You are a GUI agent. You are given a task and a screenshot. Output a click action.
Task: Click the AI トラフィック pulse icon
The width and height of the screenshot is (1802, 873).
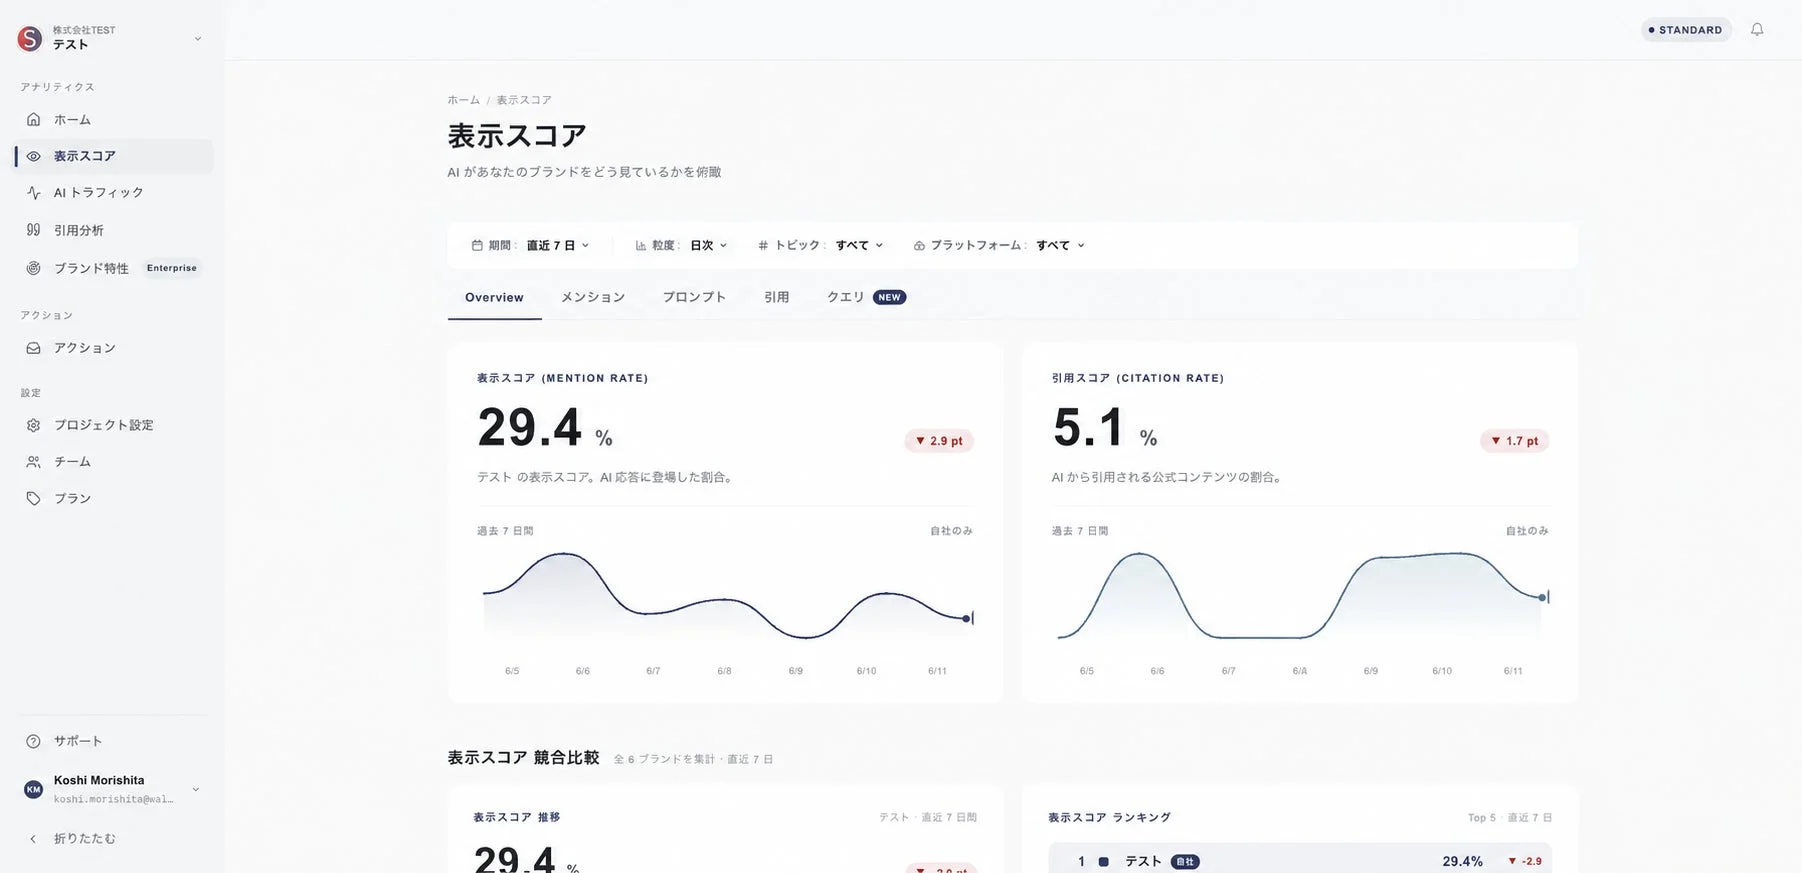point(33,192)
